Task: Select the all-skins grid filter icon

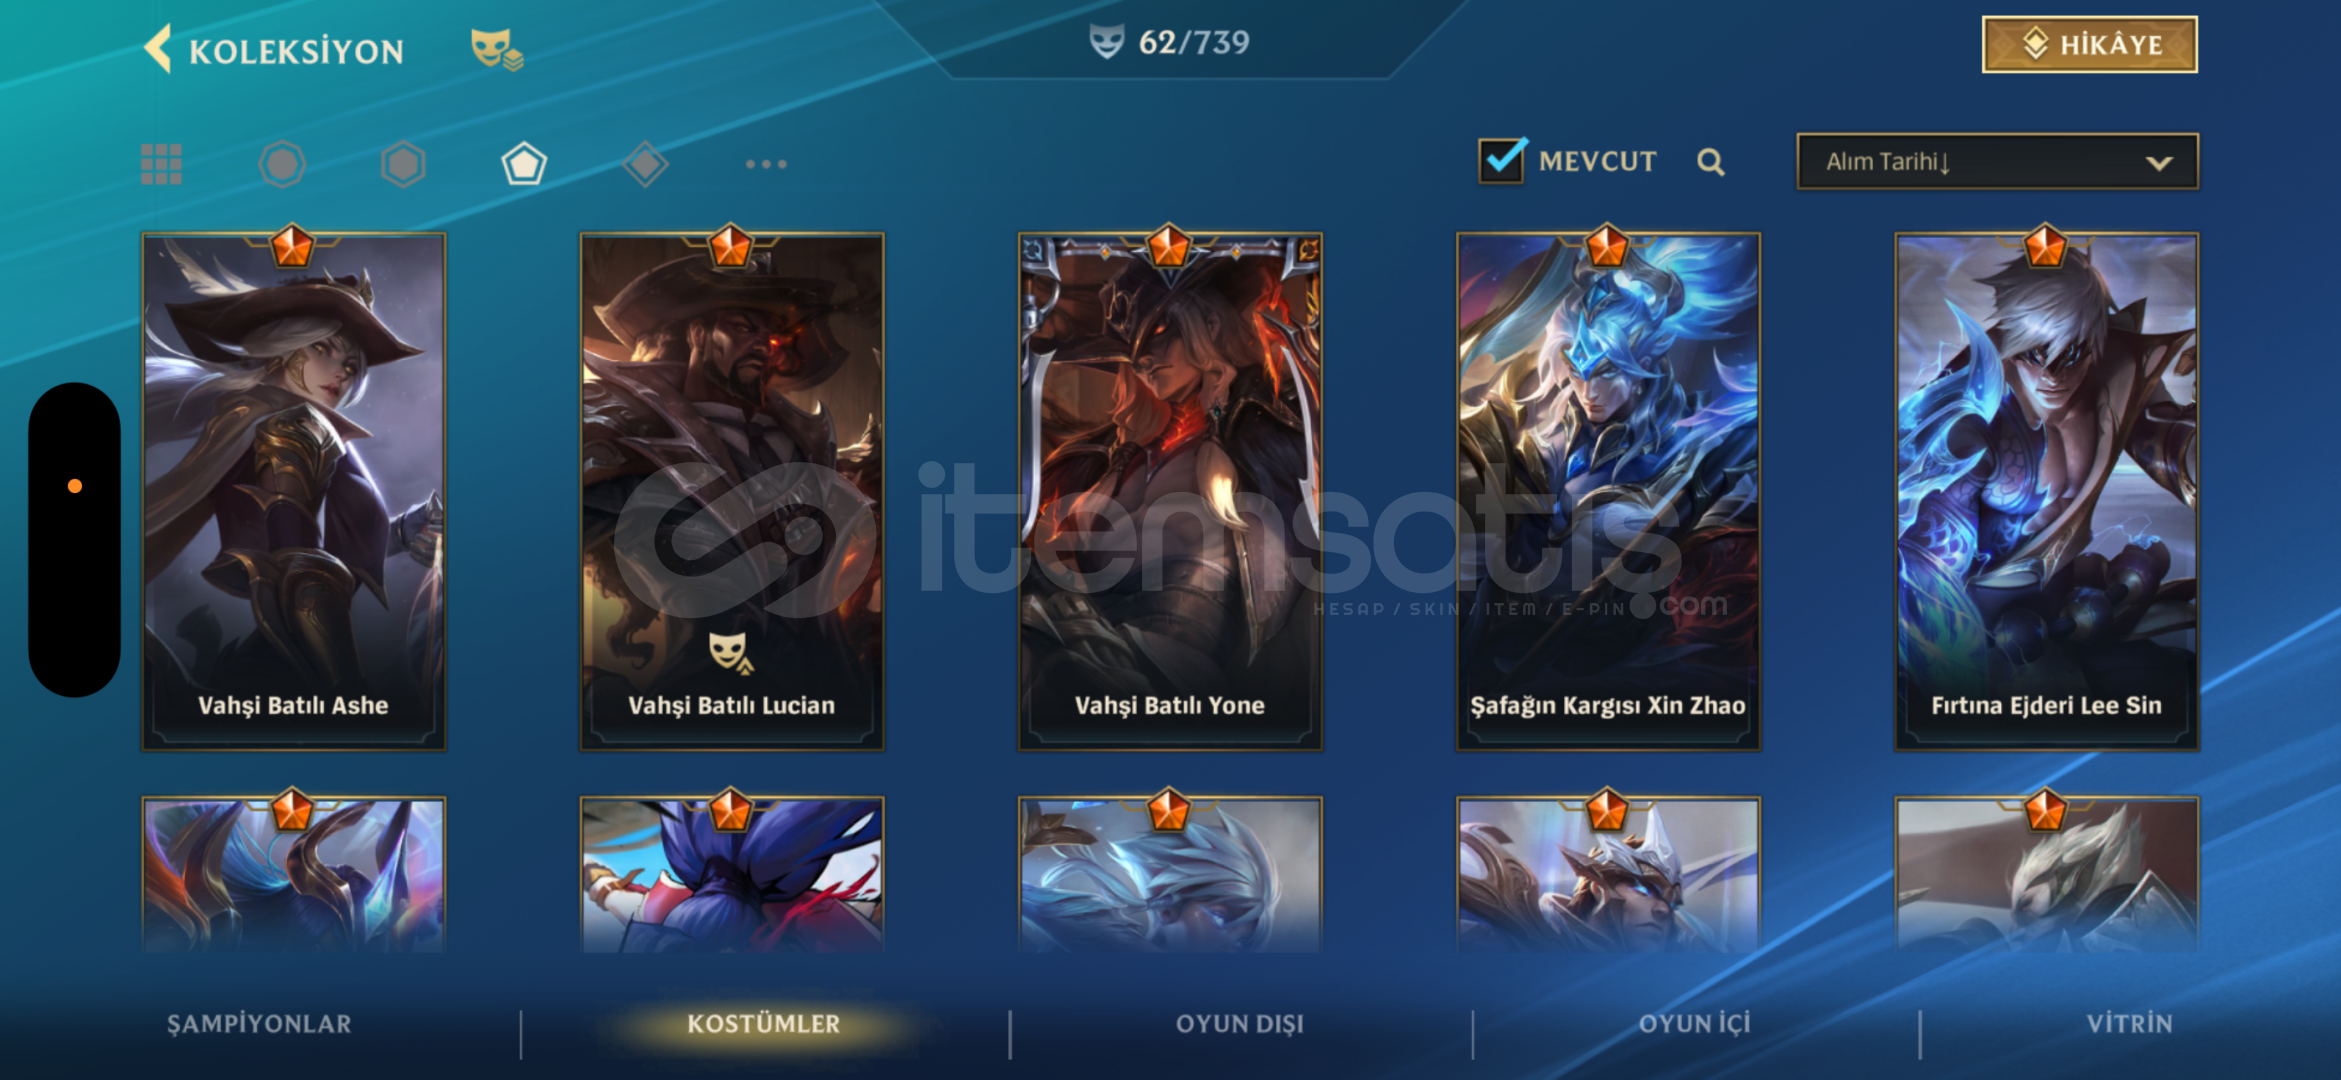Action: tap(161, 164)
